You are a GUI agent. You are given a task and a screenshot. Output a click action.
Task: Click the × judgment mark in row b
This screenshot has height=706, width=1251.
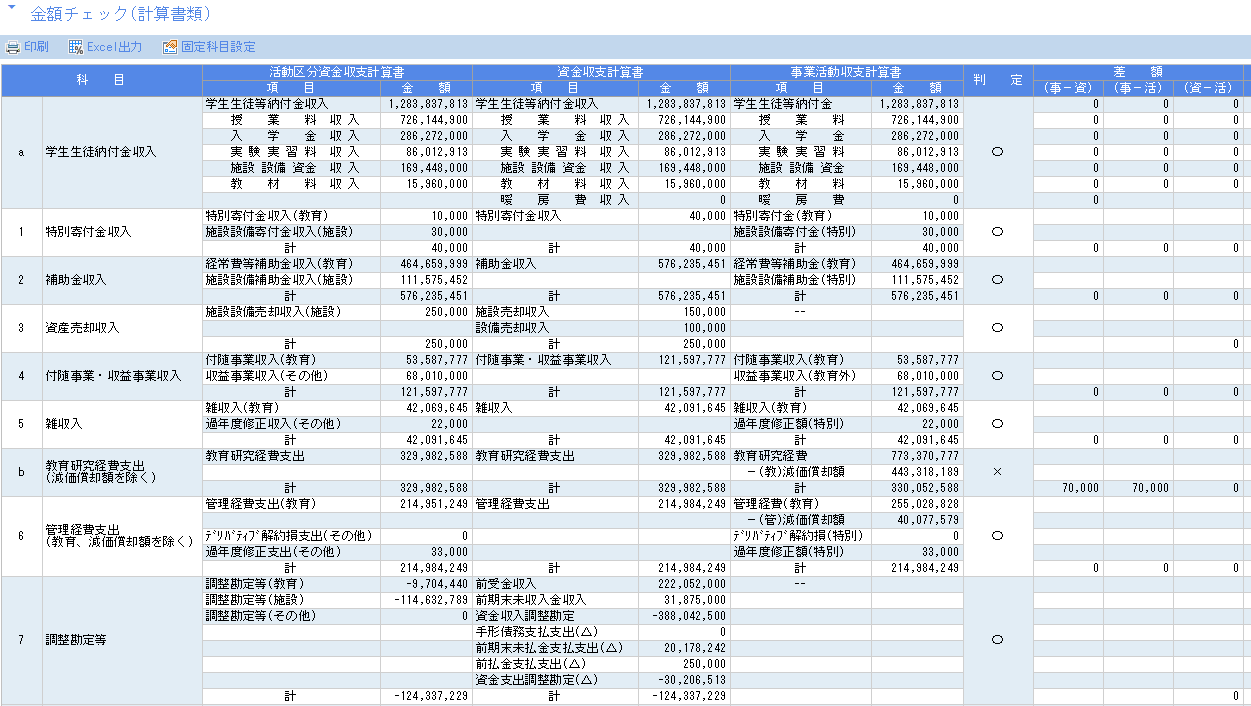pos(997,472)
